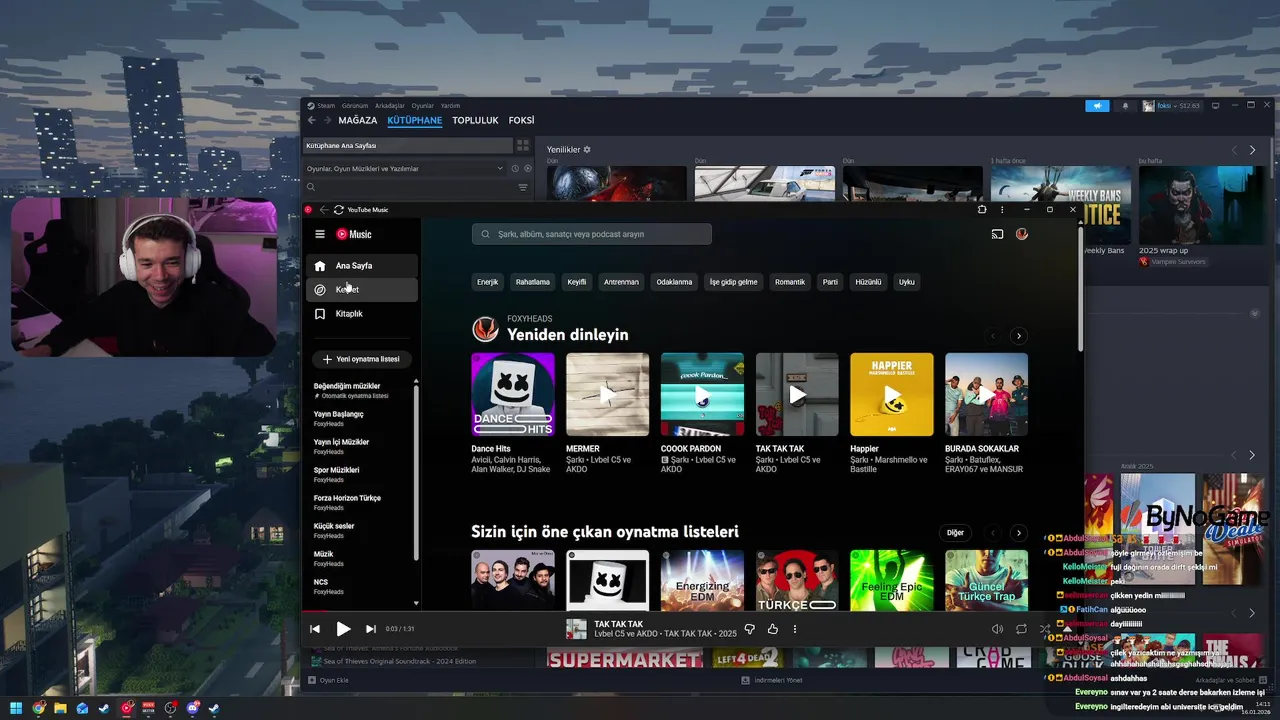Screen dimensions: 1280x720
Task: Click the YouTube Music window back arrow
Action: (x=323, y=210)
